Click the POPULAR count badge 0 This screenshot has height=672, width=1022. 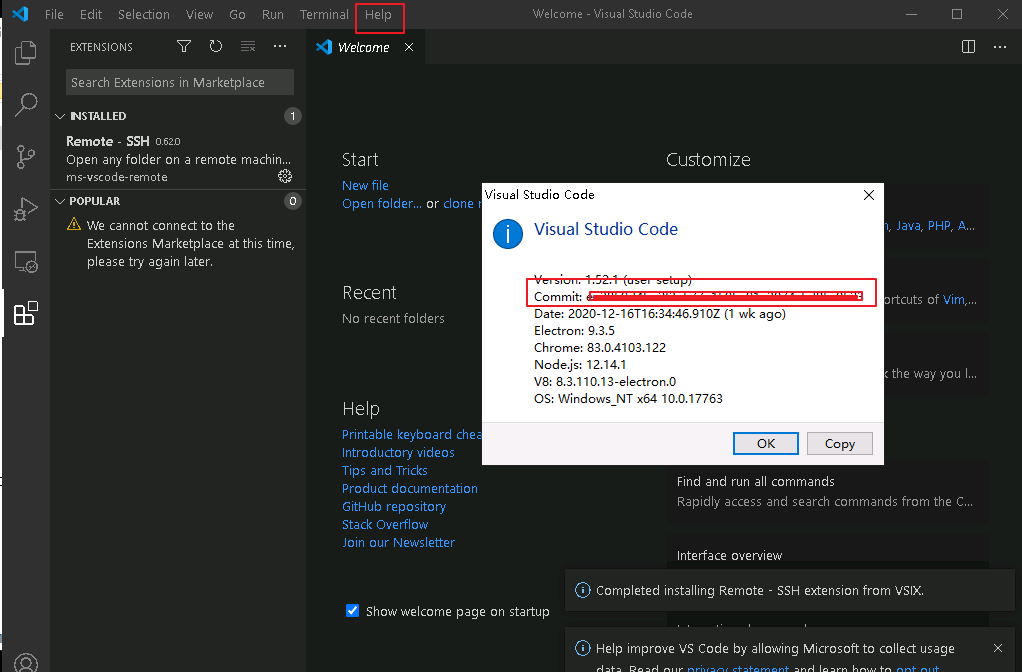coord(293,201)
